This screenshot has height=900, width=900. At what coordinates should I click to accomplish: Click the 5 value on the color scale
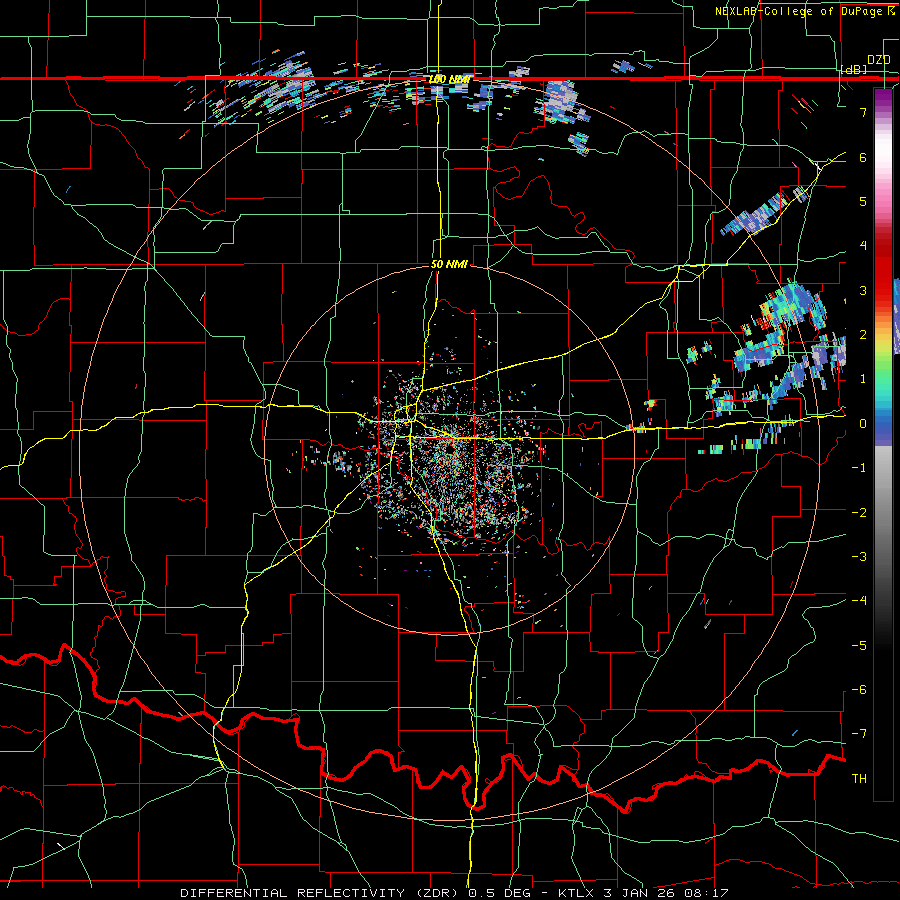[863, 201]
